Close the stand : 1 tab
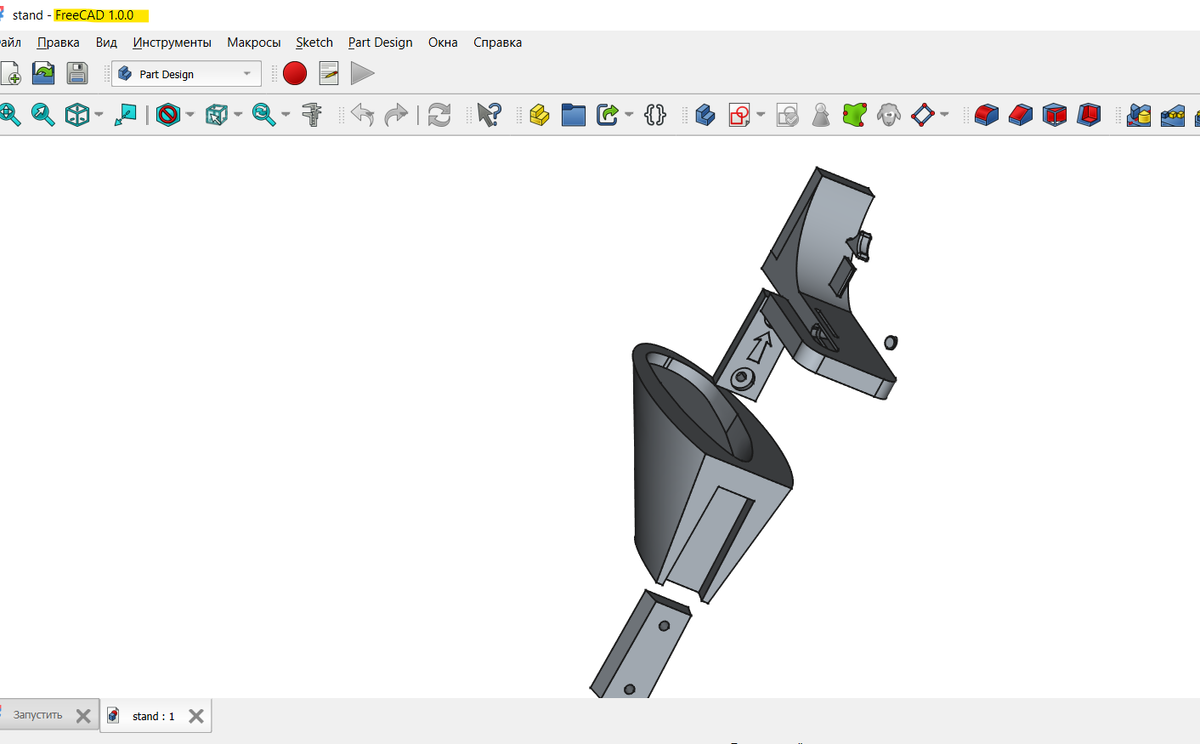Screen dimensions: 1200x744 click(x=196, y=716)
